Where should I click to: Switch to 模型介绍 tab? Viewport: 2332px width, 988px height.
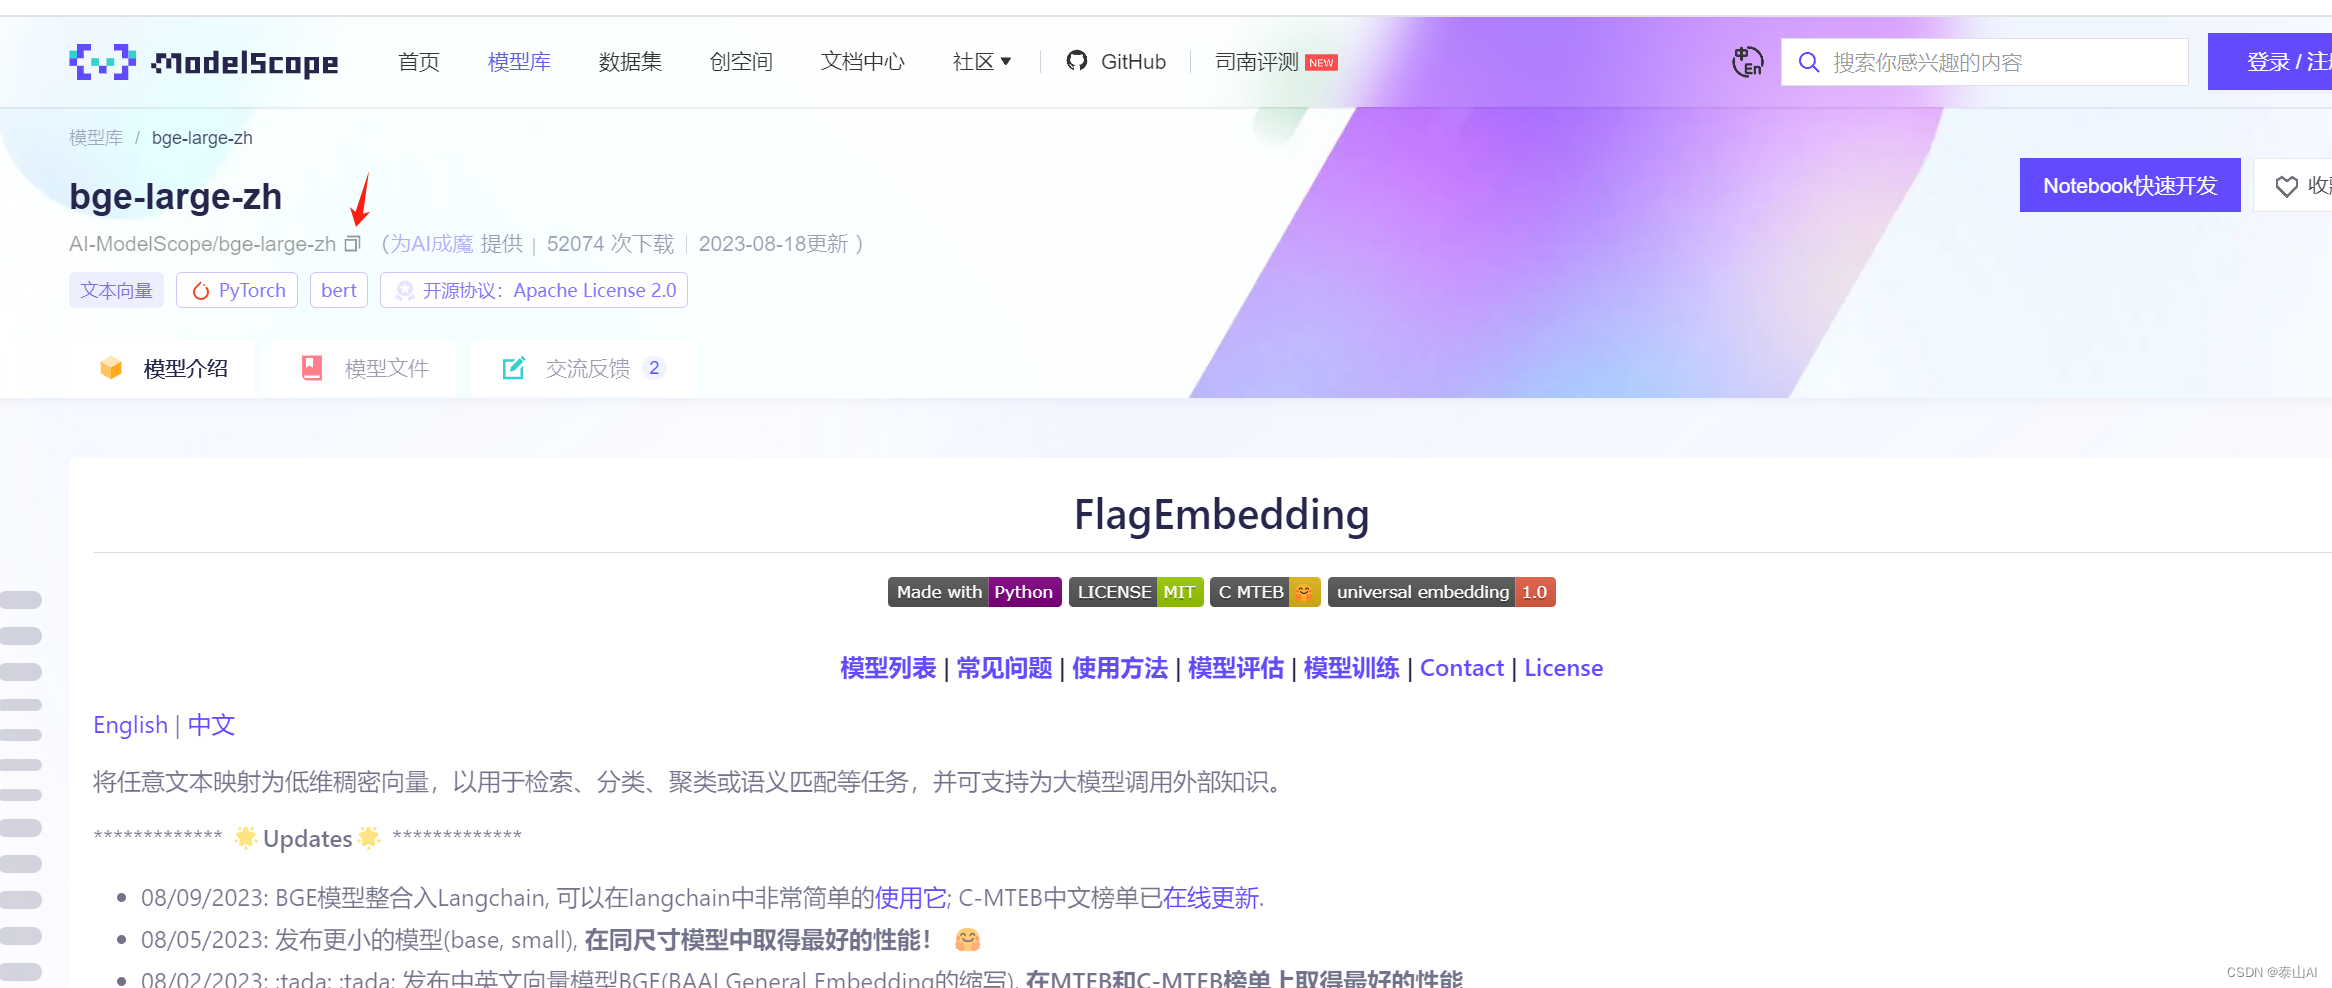(162, 368)
